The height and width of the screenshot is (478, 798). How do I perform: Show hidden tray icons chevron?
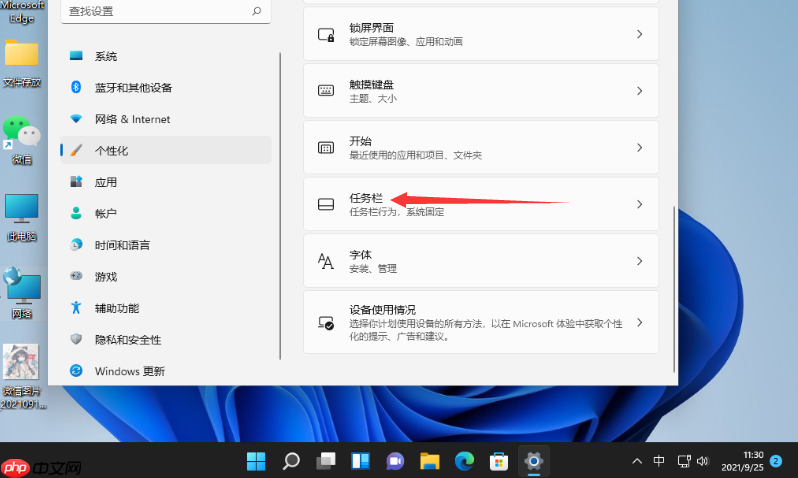coord(637,461)
